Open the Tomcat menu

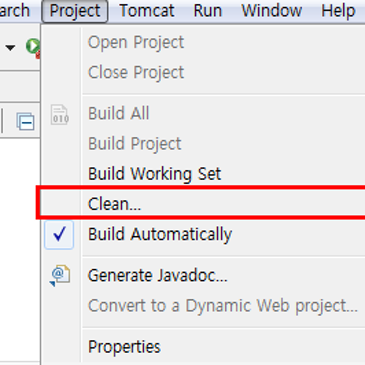[147, 11]
